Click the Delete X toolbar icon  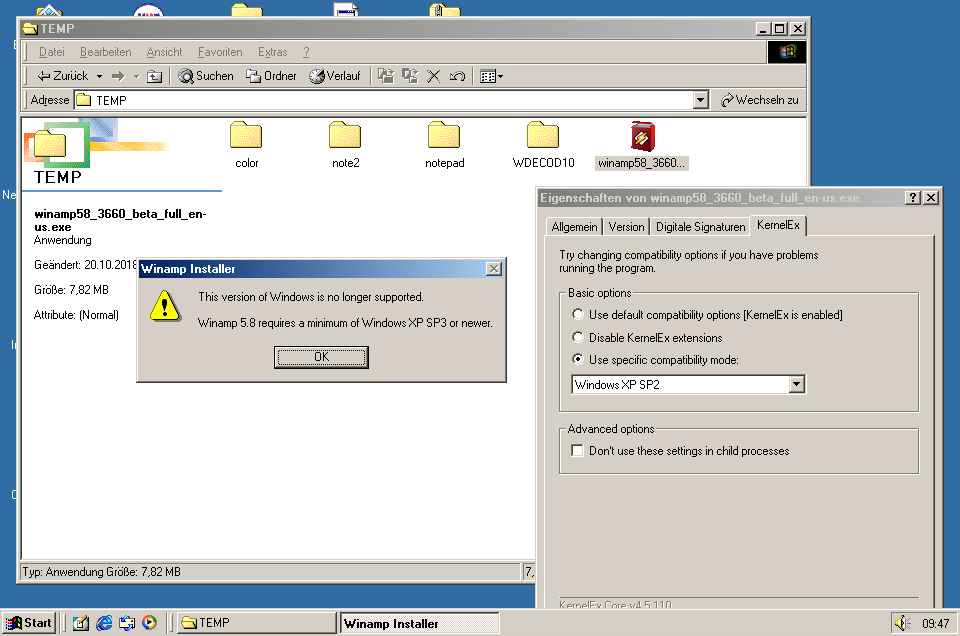point(433,76)
